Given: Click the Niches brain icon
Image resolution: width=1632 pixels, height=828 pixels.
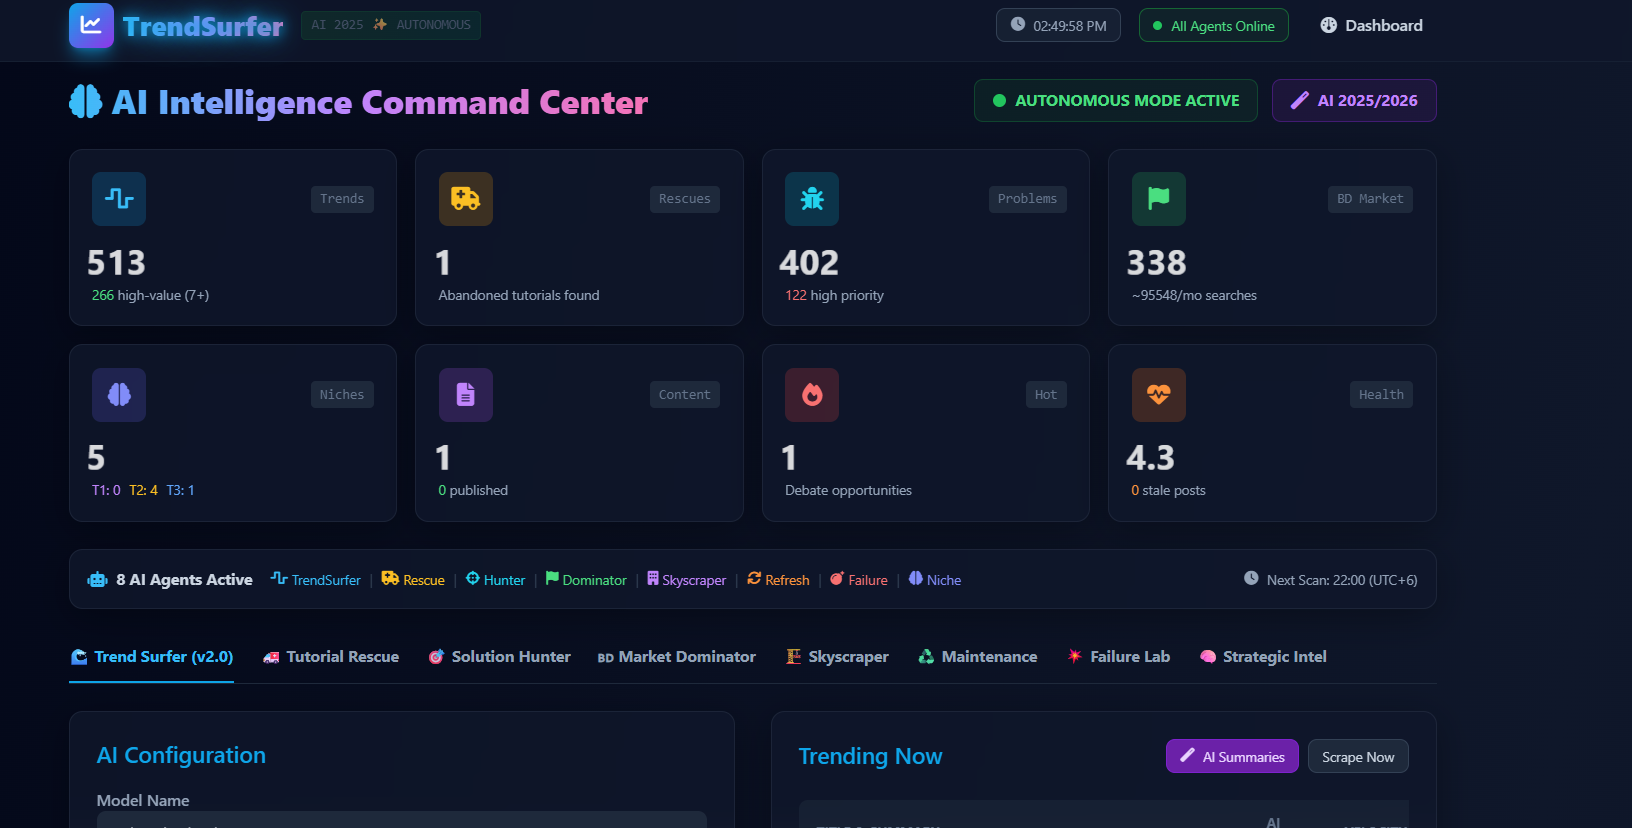Looking at the screenshot, I should click(x=119, y=394).
